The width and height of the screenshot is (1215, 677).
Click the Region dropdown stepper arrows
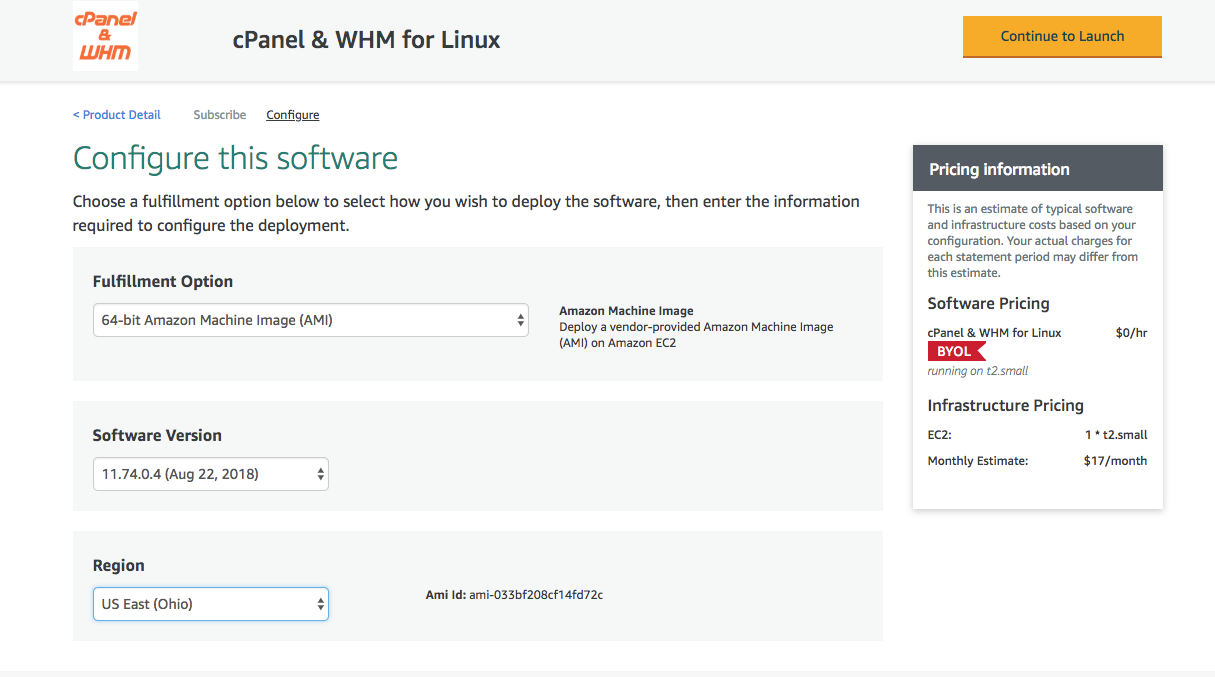[319, 603]
